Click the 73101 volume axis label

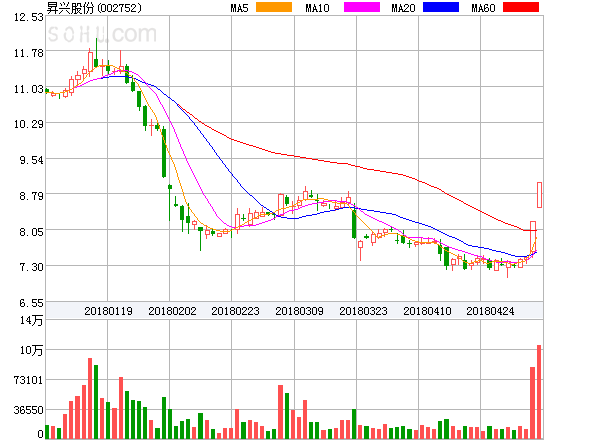[x=29, y=380]
